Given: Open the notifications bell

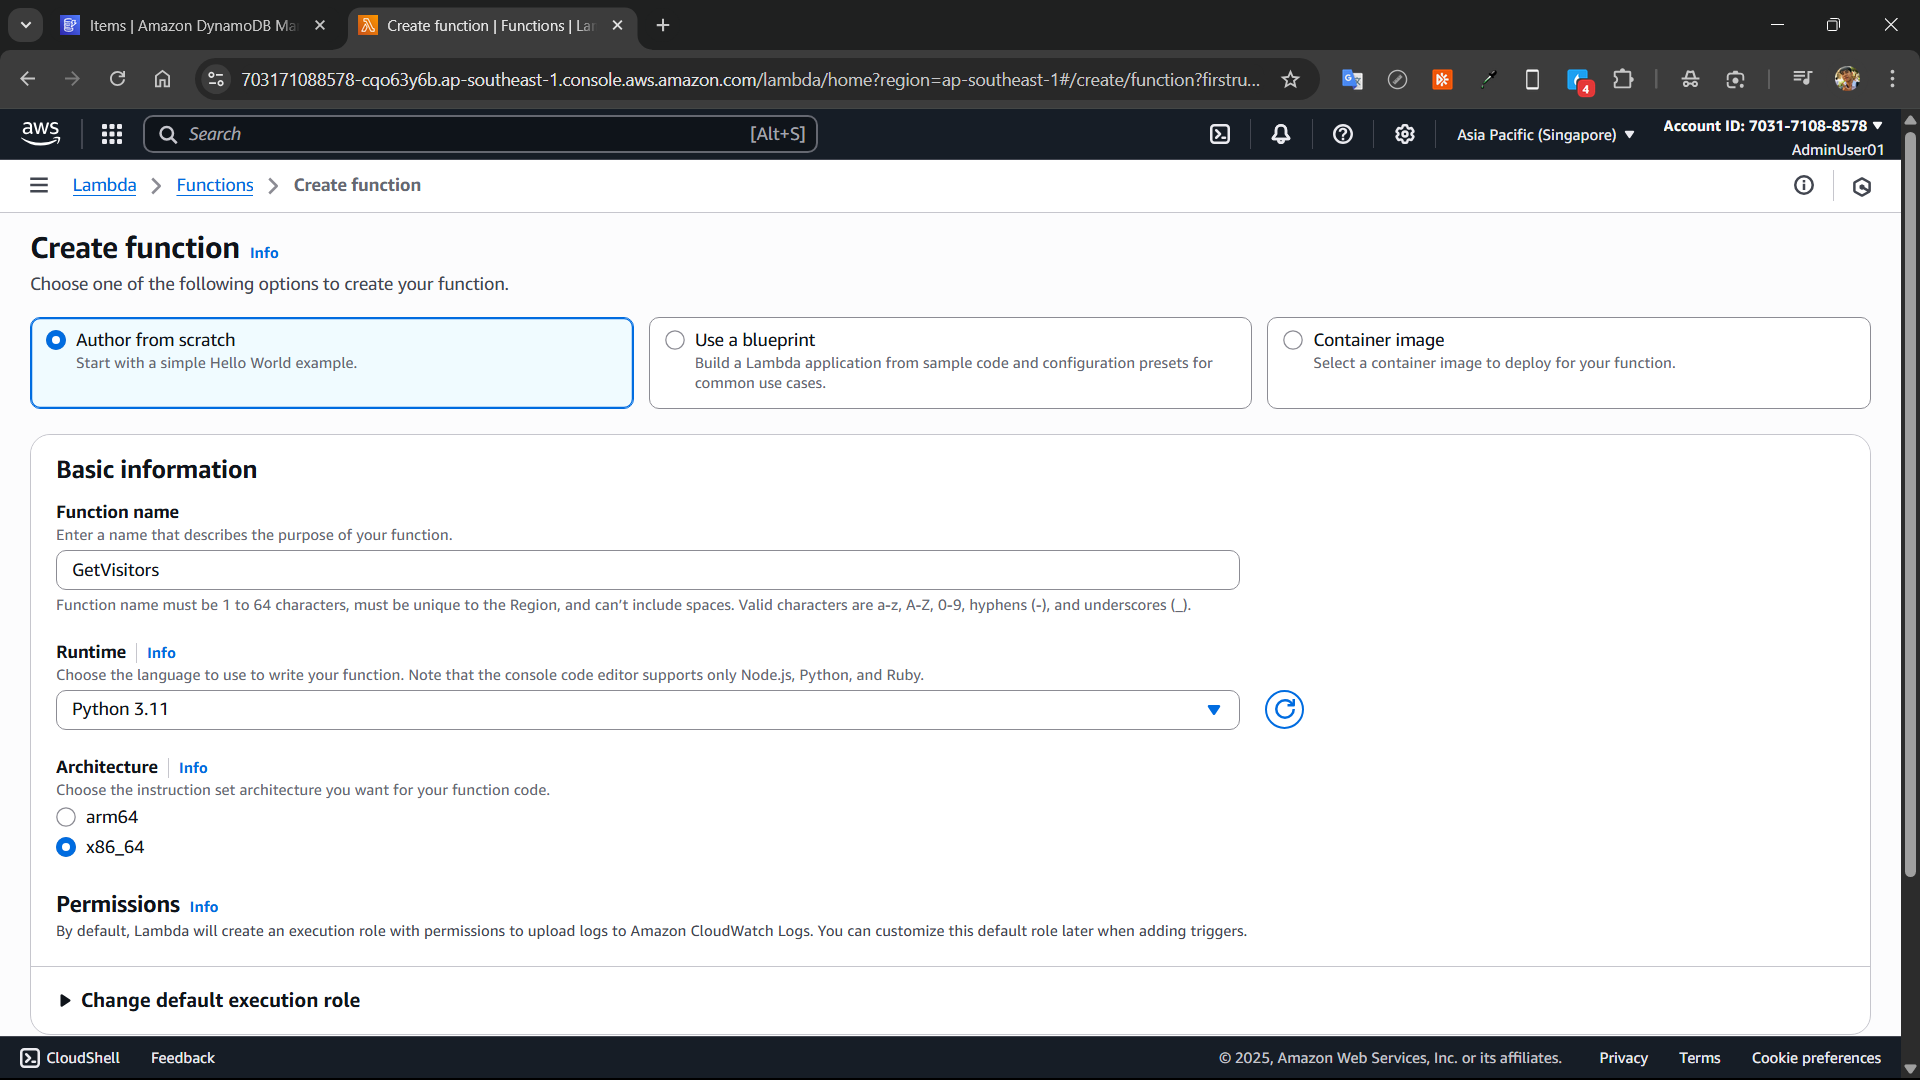Looking at the screenshot, I should coord(1281,134).
